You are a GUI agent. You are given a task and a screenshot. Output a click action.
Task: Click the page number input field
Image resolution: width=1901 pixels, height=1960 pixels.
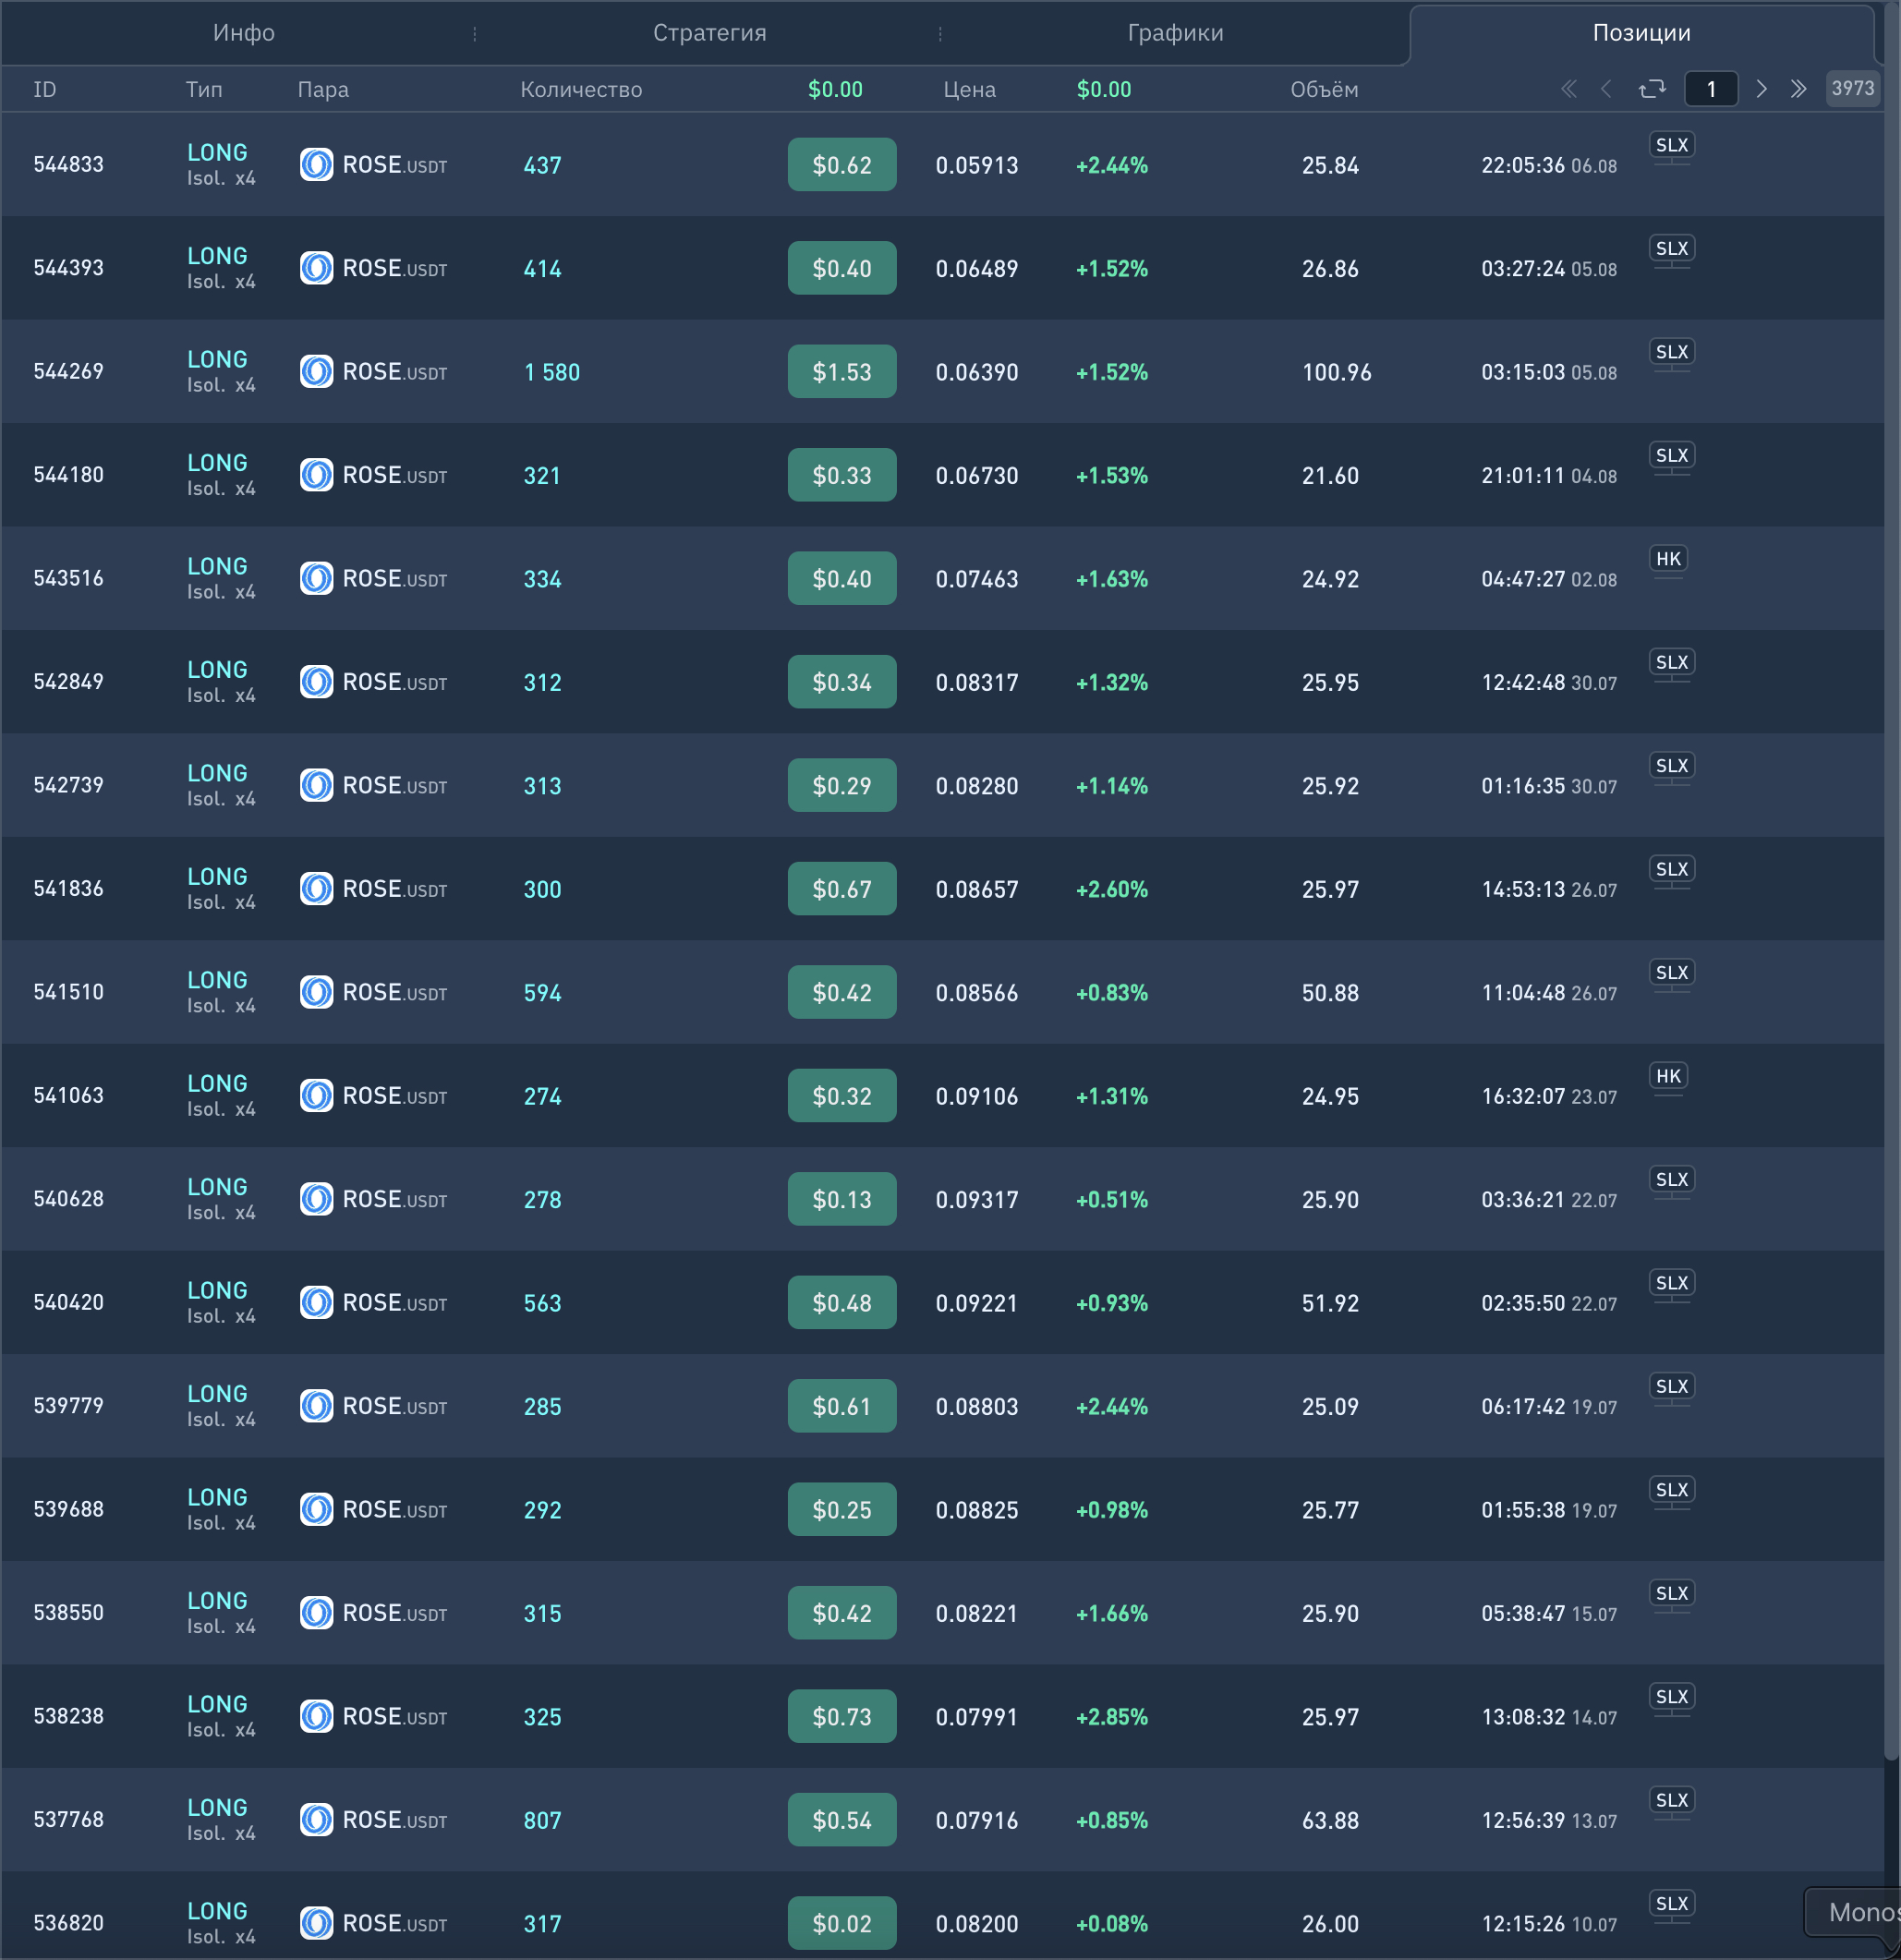[1710, 89]
